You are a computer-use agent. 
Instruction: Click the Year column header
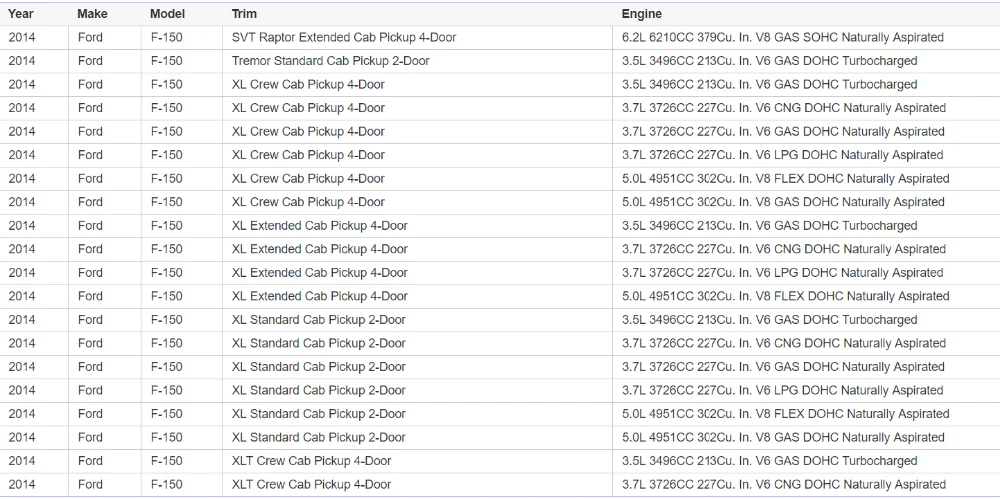point(21,14)
